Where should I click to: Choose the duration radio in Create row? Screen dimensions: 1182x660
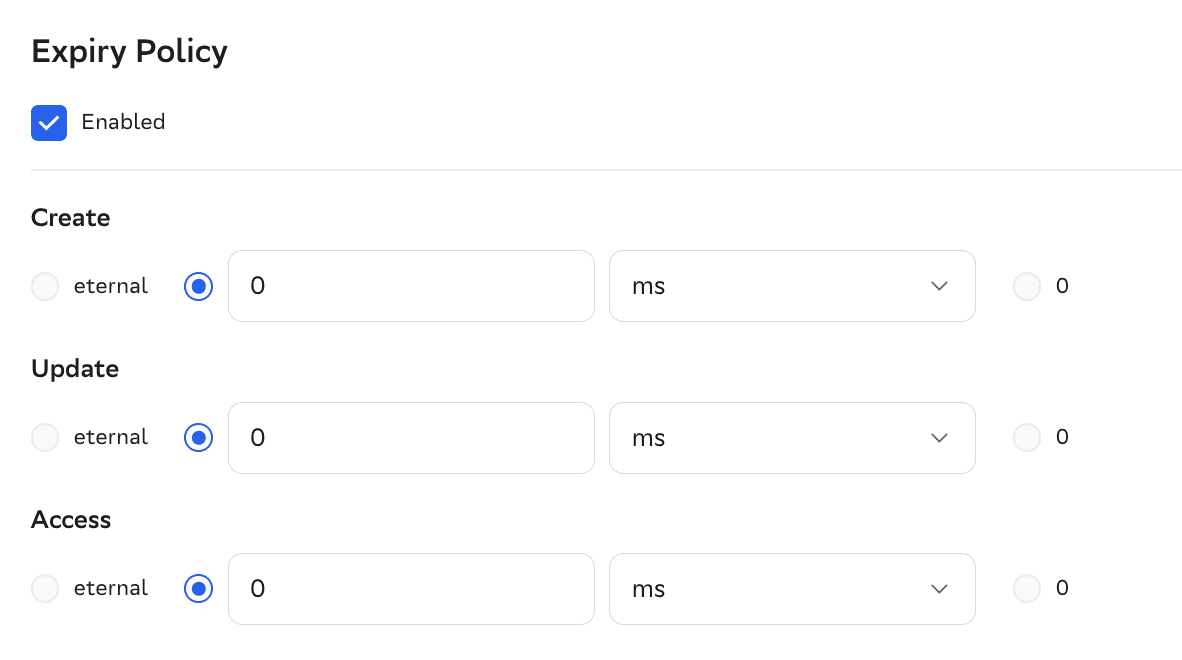click(x=199, y=287)
